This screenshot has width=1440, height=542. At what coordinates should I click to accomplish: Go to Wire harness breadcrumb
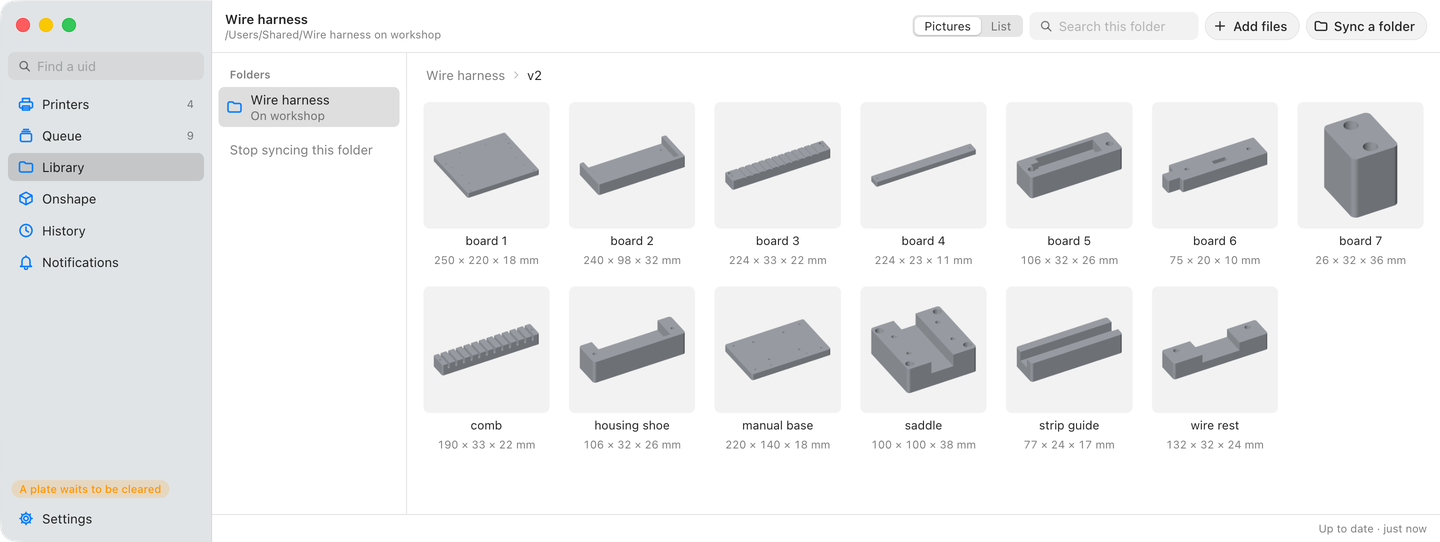[x=465, y=75]
